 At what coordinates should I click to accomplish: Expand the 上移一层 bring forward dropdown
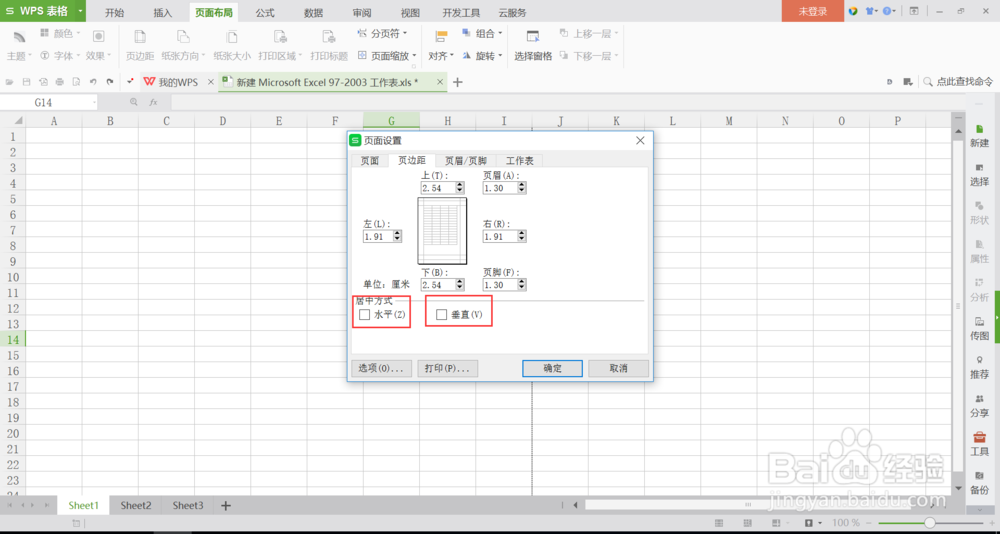coord(616,33)
